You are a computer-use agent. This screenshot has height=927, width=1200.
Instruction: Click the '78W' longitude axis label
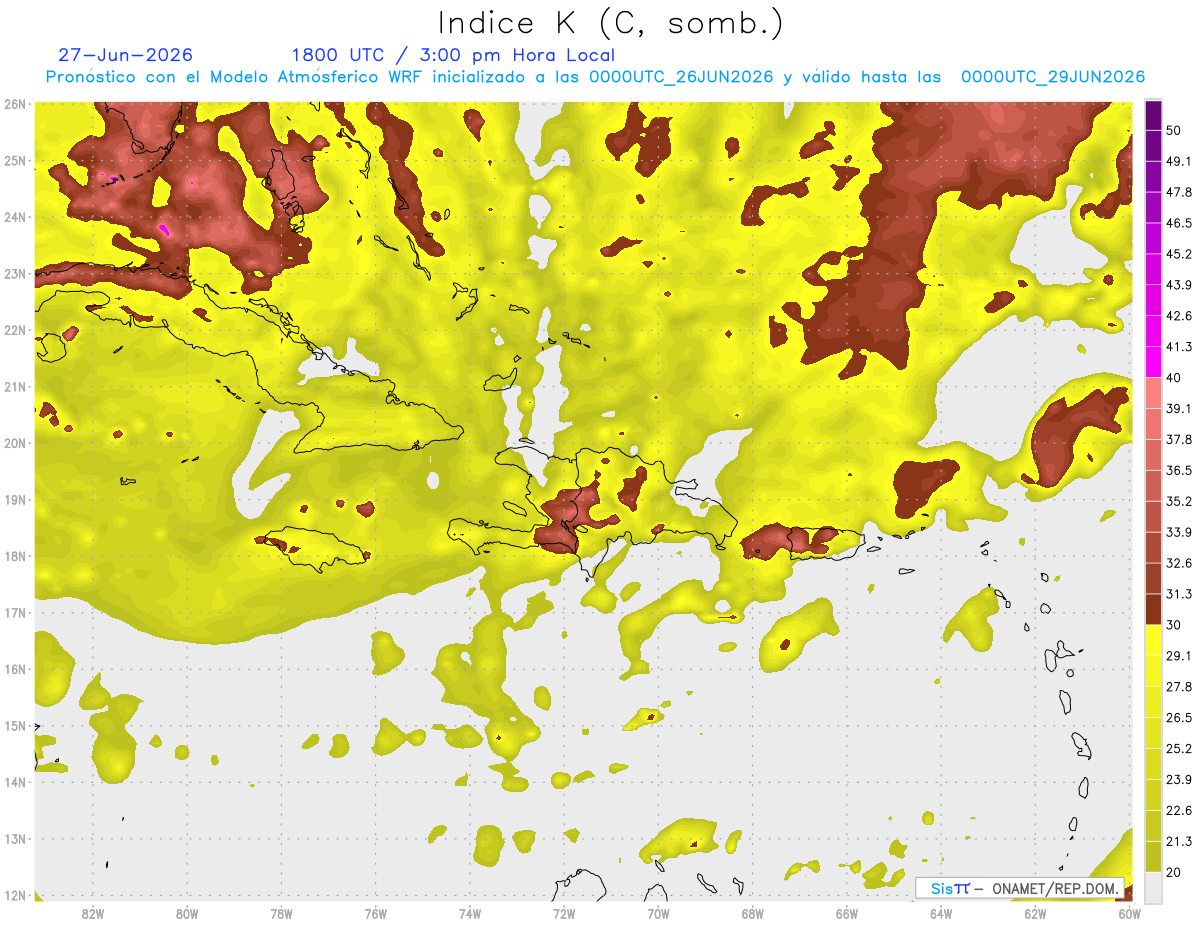click(281, 914)
